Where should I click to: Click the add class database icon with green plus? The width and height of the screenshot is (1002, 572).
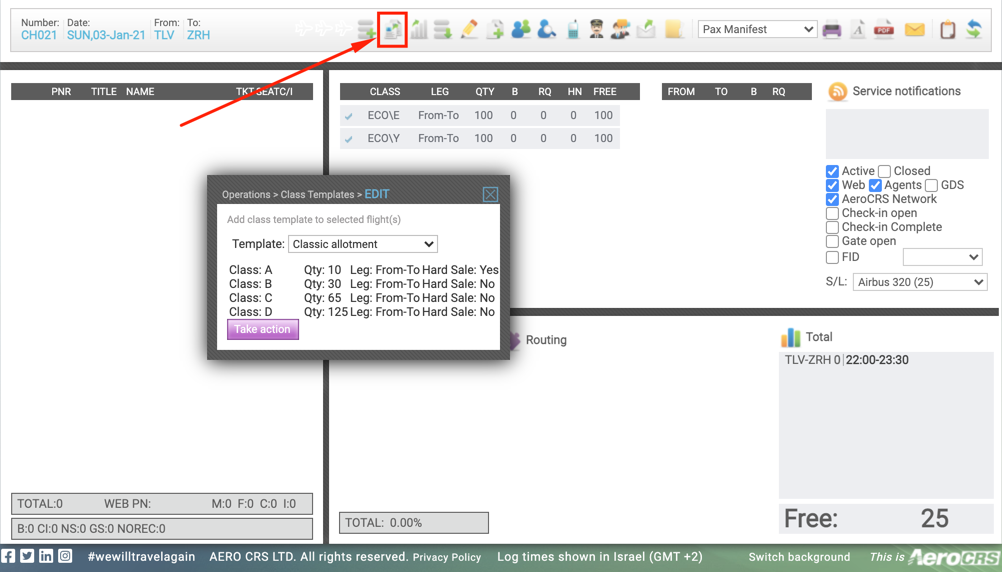[367, 29]
